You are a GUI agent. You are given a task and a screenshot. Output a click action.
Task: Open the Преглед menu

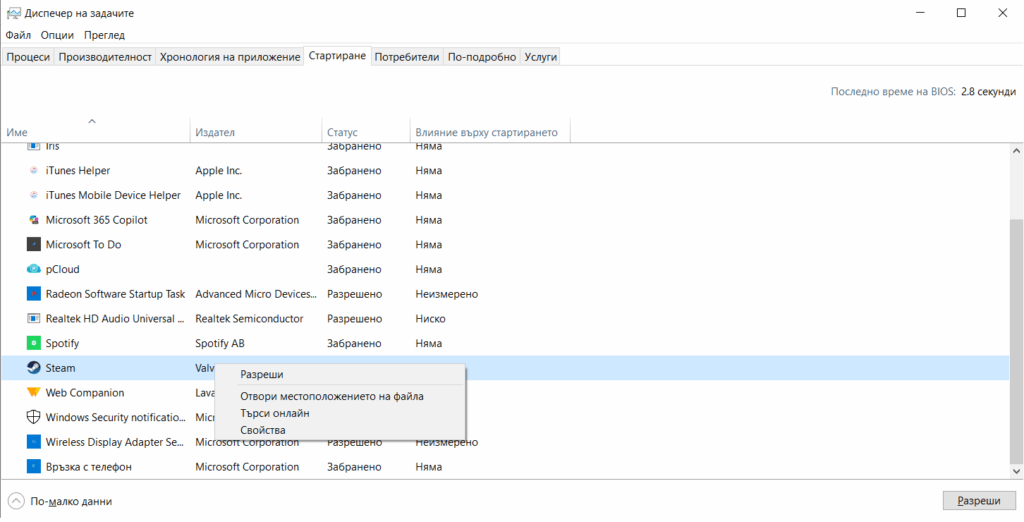[104, 35]
